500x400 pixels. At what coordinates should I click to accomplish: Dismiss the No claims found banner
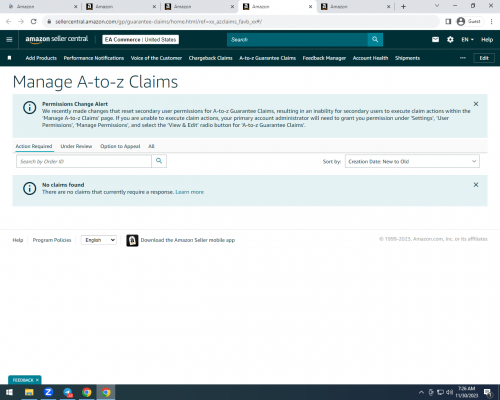(476, 185)
